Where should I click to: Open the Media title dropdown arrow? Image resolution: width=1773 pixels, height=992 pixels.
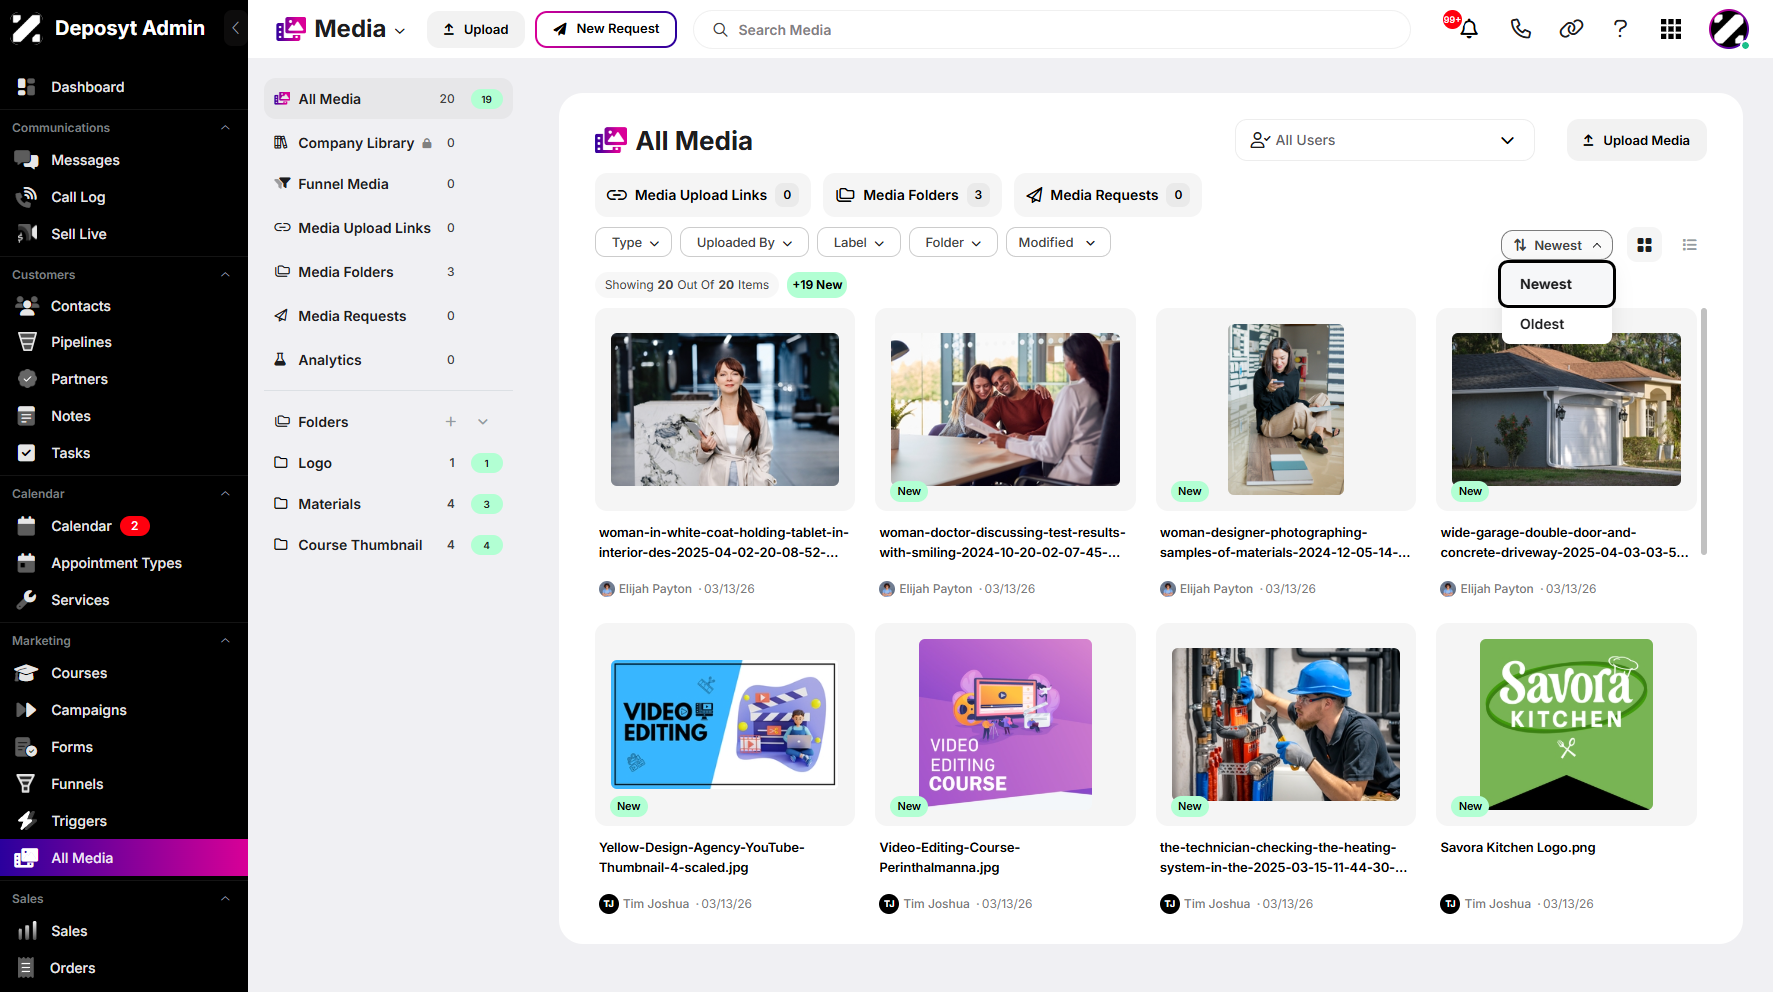[x=400, y=30]
